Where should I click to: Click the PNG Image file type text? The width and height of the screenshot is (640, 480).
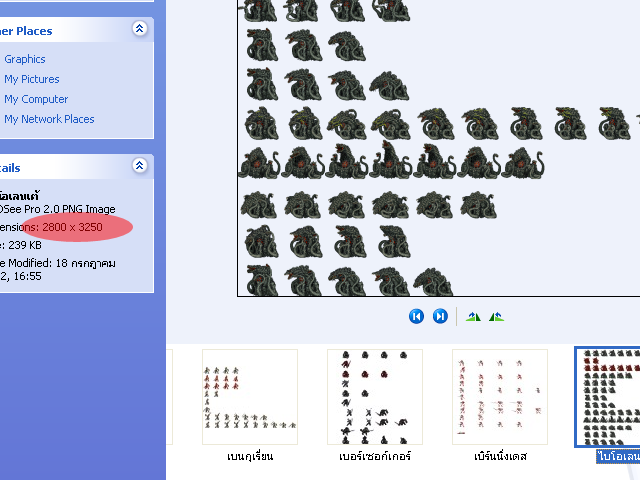coord(58,209)
